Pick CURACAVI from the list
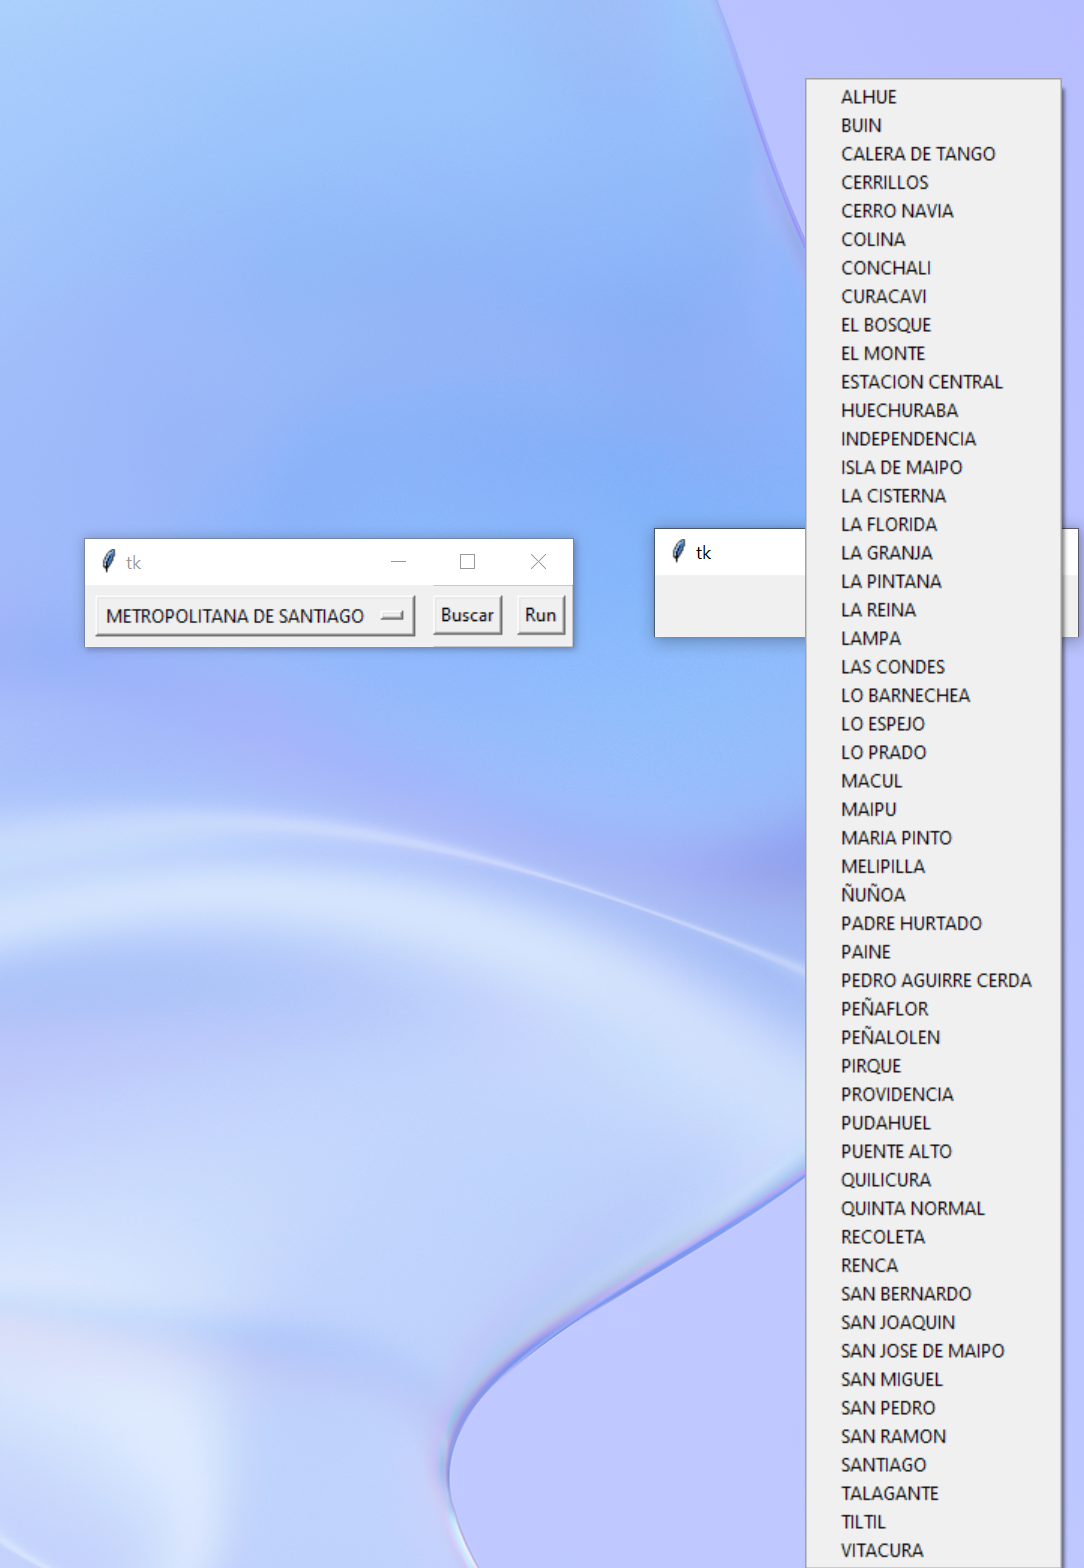Screen dimensions: 1084x1568 click(933, 296)
